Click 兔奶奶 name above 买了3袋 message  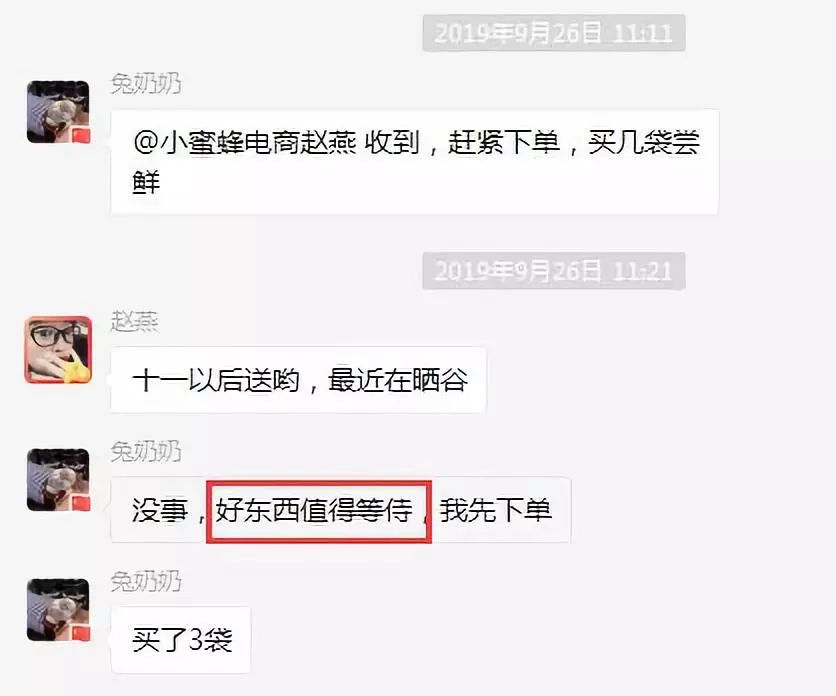(x=146, y=581)
